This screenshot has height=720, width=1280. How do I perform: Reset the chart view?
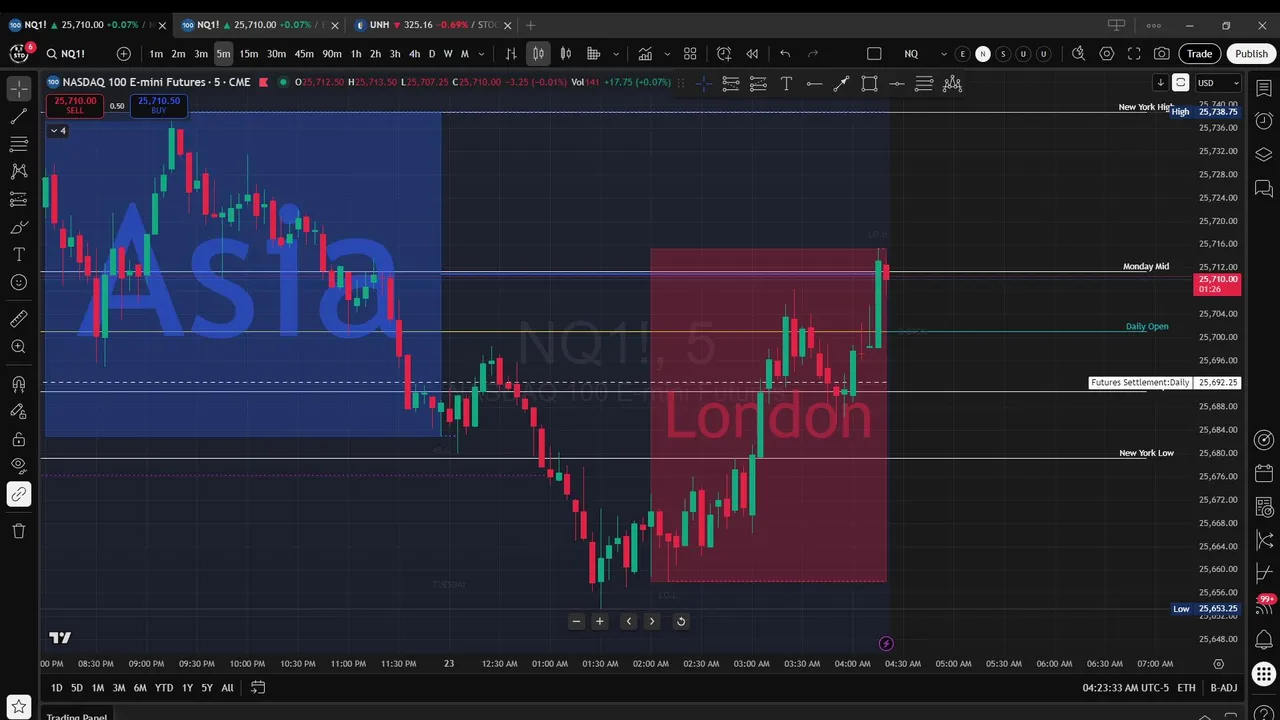[x=681, y=621]
